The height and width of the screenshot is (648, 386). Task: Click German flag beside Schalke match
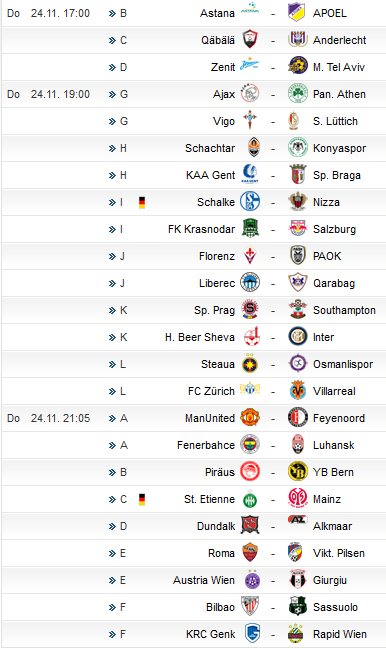(x=142, y=202)
